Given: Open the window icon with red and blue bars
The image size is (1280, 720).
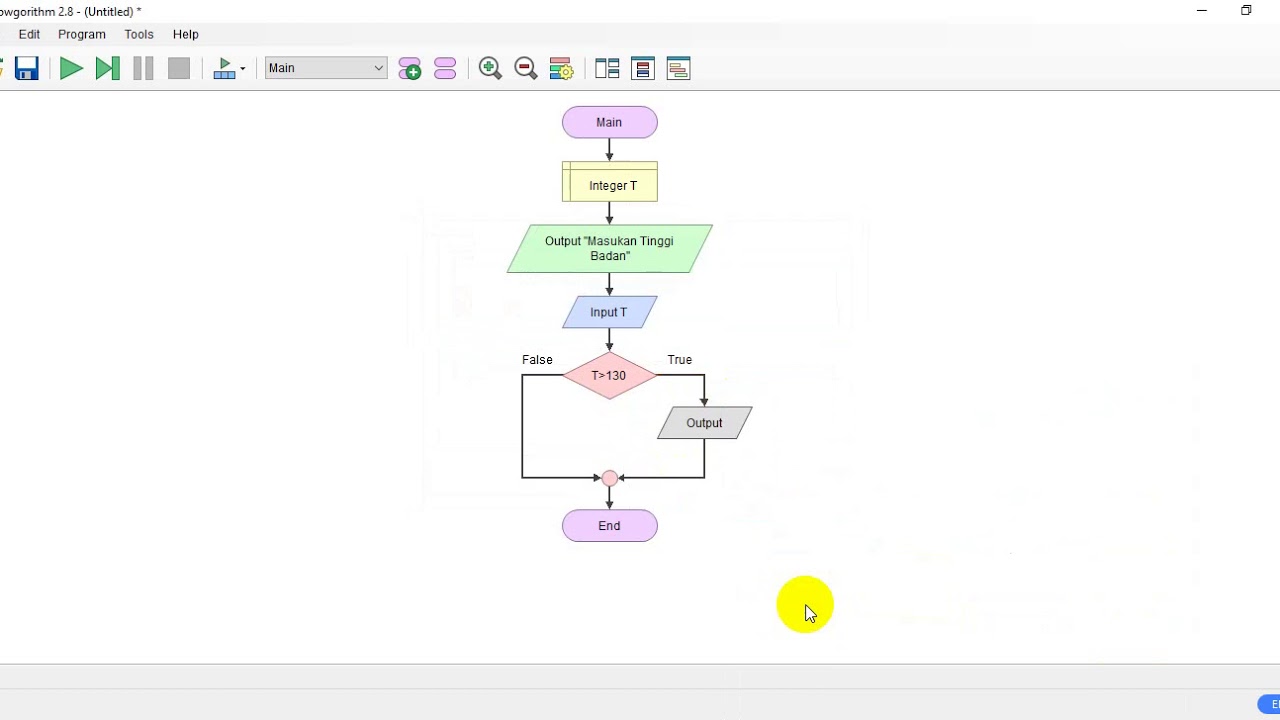Looking at the screenshot, I should click(x=643, y=68).
